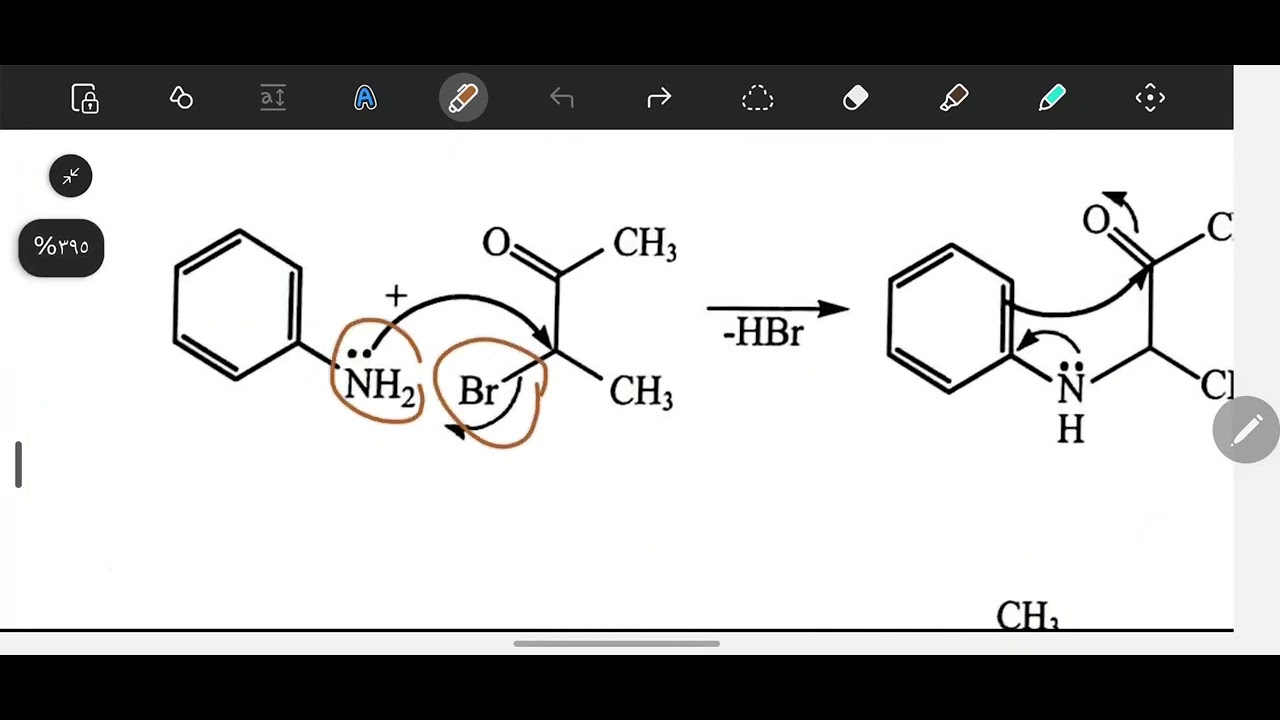This screenshot has height=720, width=1280.
Task: Tap the upper CH3 group in reactant
Action: point(644,244)
